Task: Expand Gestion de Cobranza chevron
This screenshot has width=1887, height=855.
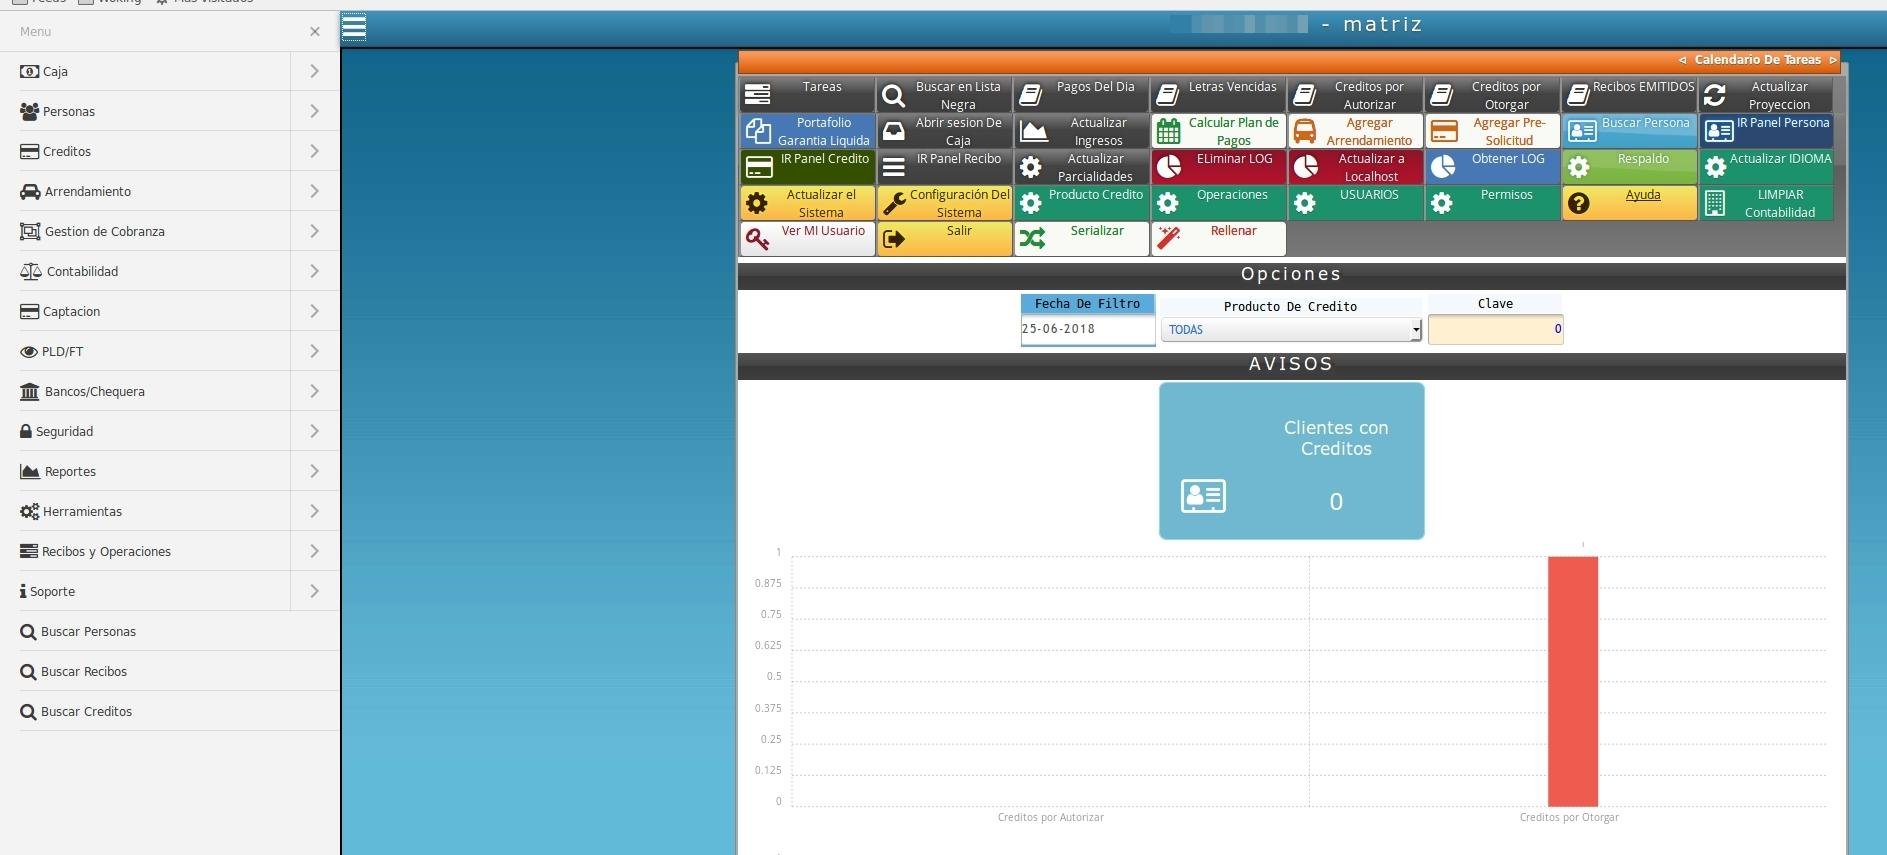Action: (314, 231)
